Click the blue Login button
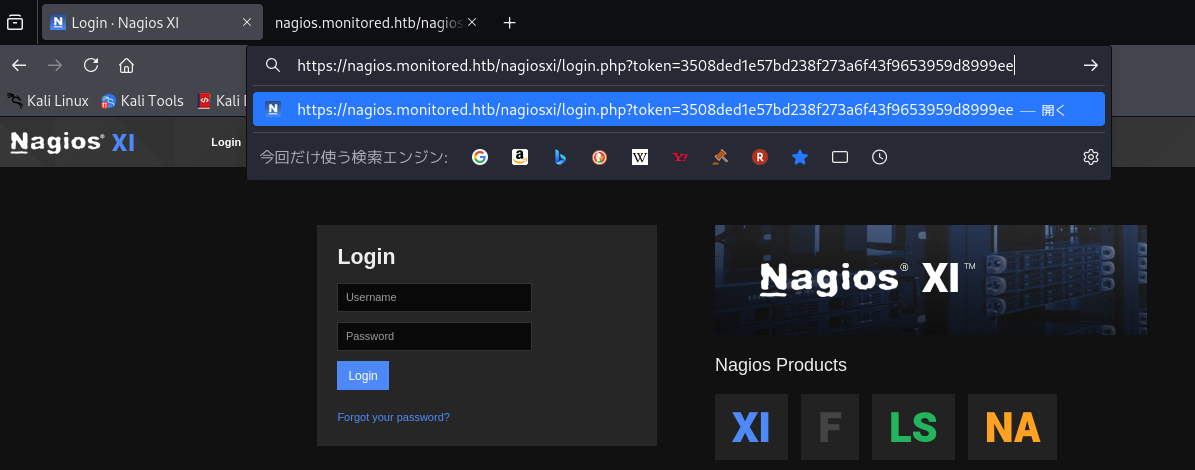This screenshot has height=470, width=1195. 363,376
